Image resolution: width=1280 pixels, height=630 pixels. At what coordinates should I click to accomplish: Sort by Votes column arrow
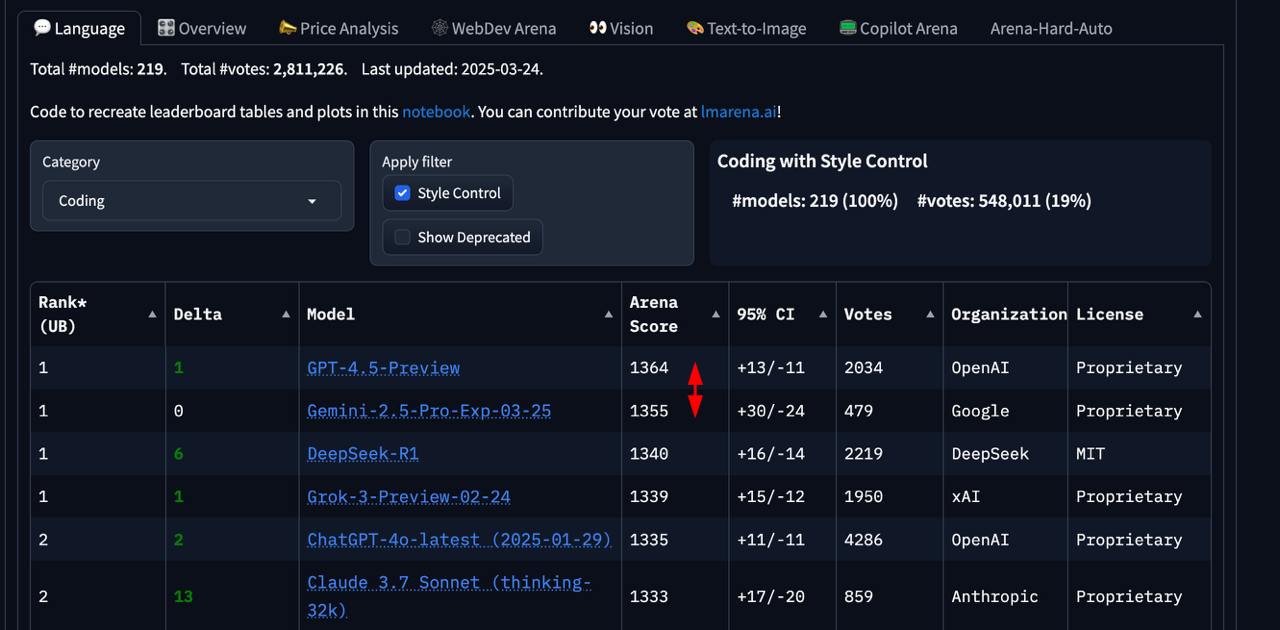click(930, 314)
